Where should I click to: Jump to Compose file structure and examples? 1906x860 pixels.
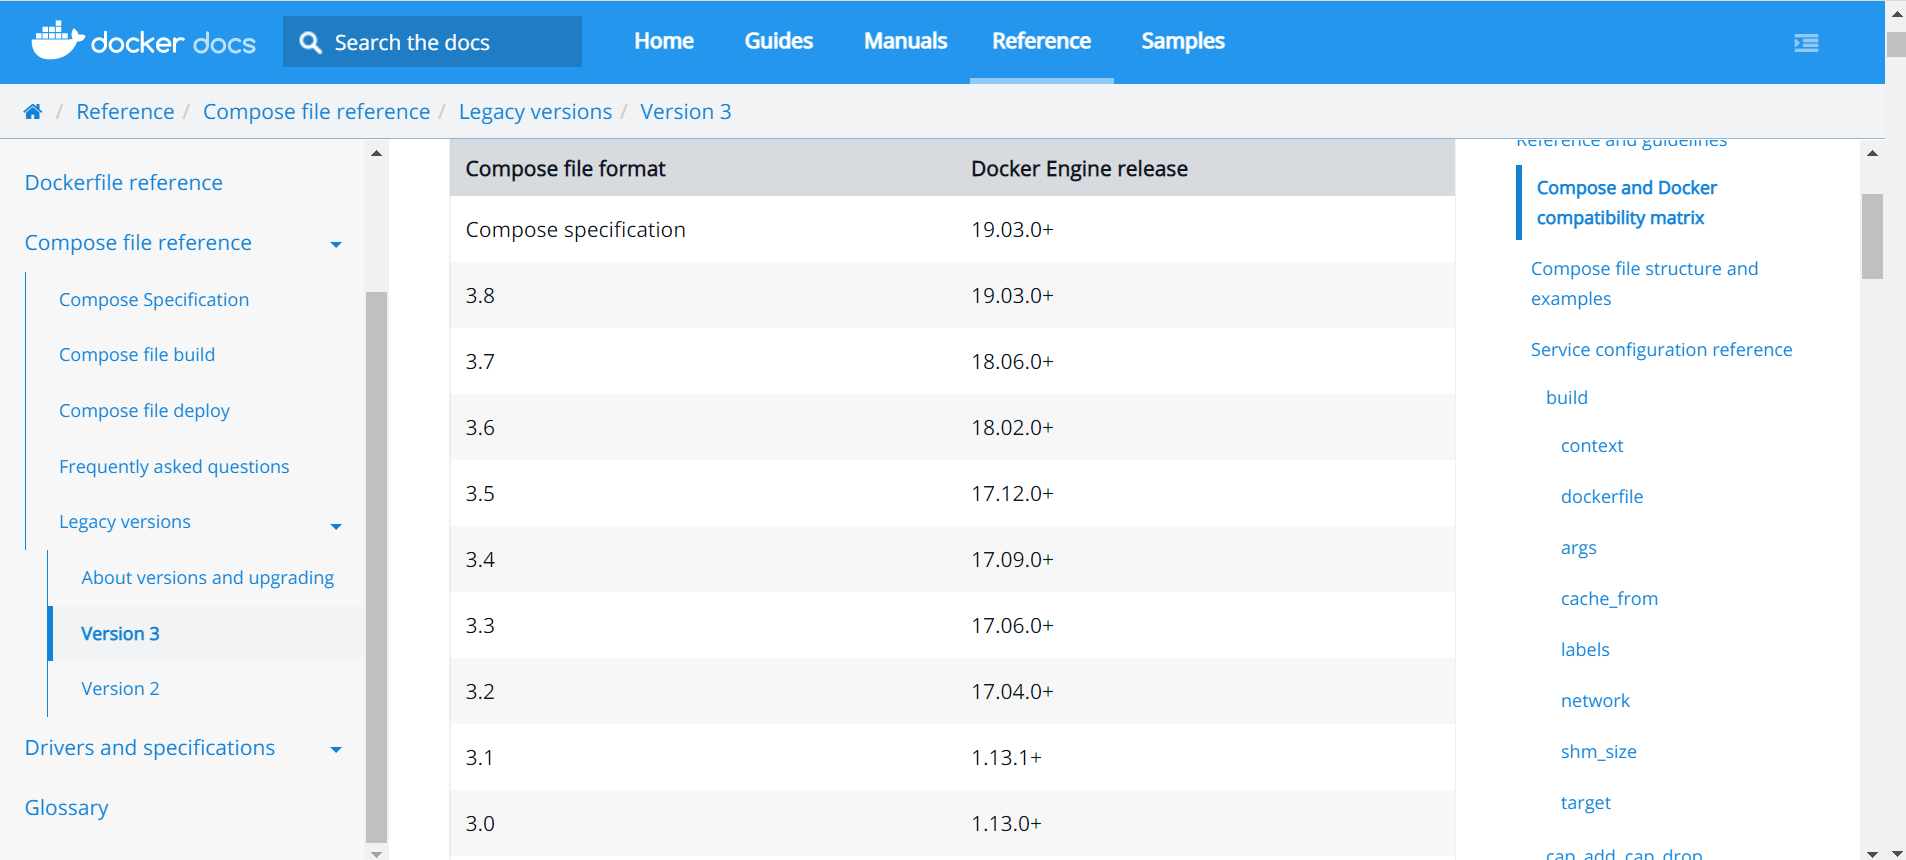[x=1644, y=283]
